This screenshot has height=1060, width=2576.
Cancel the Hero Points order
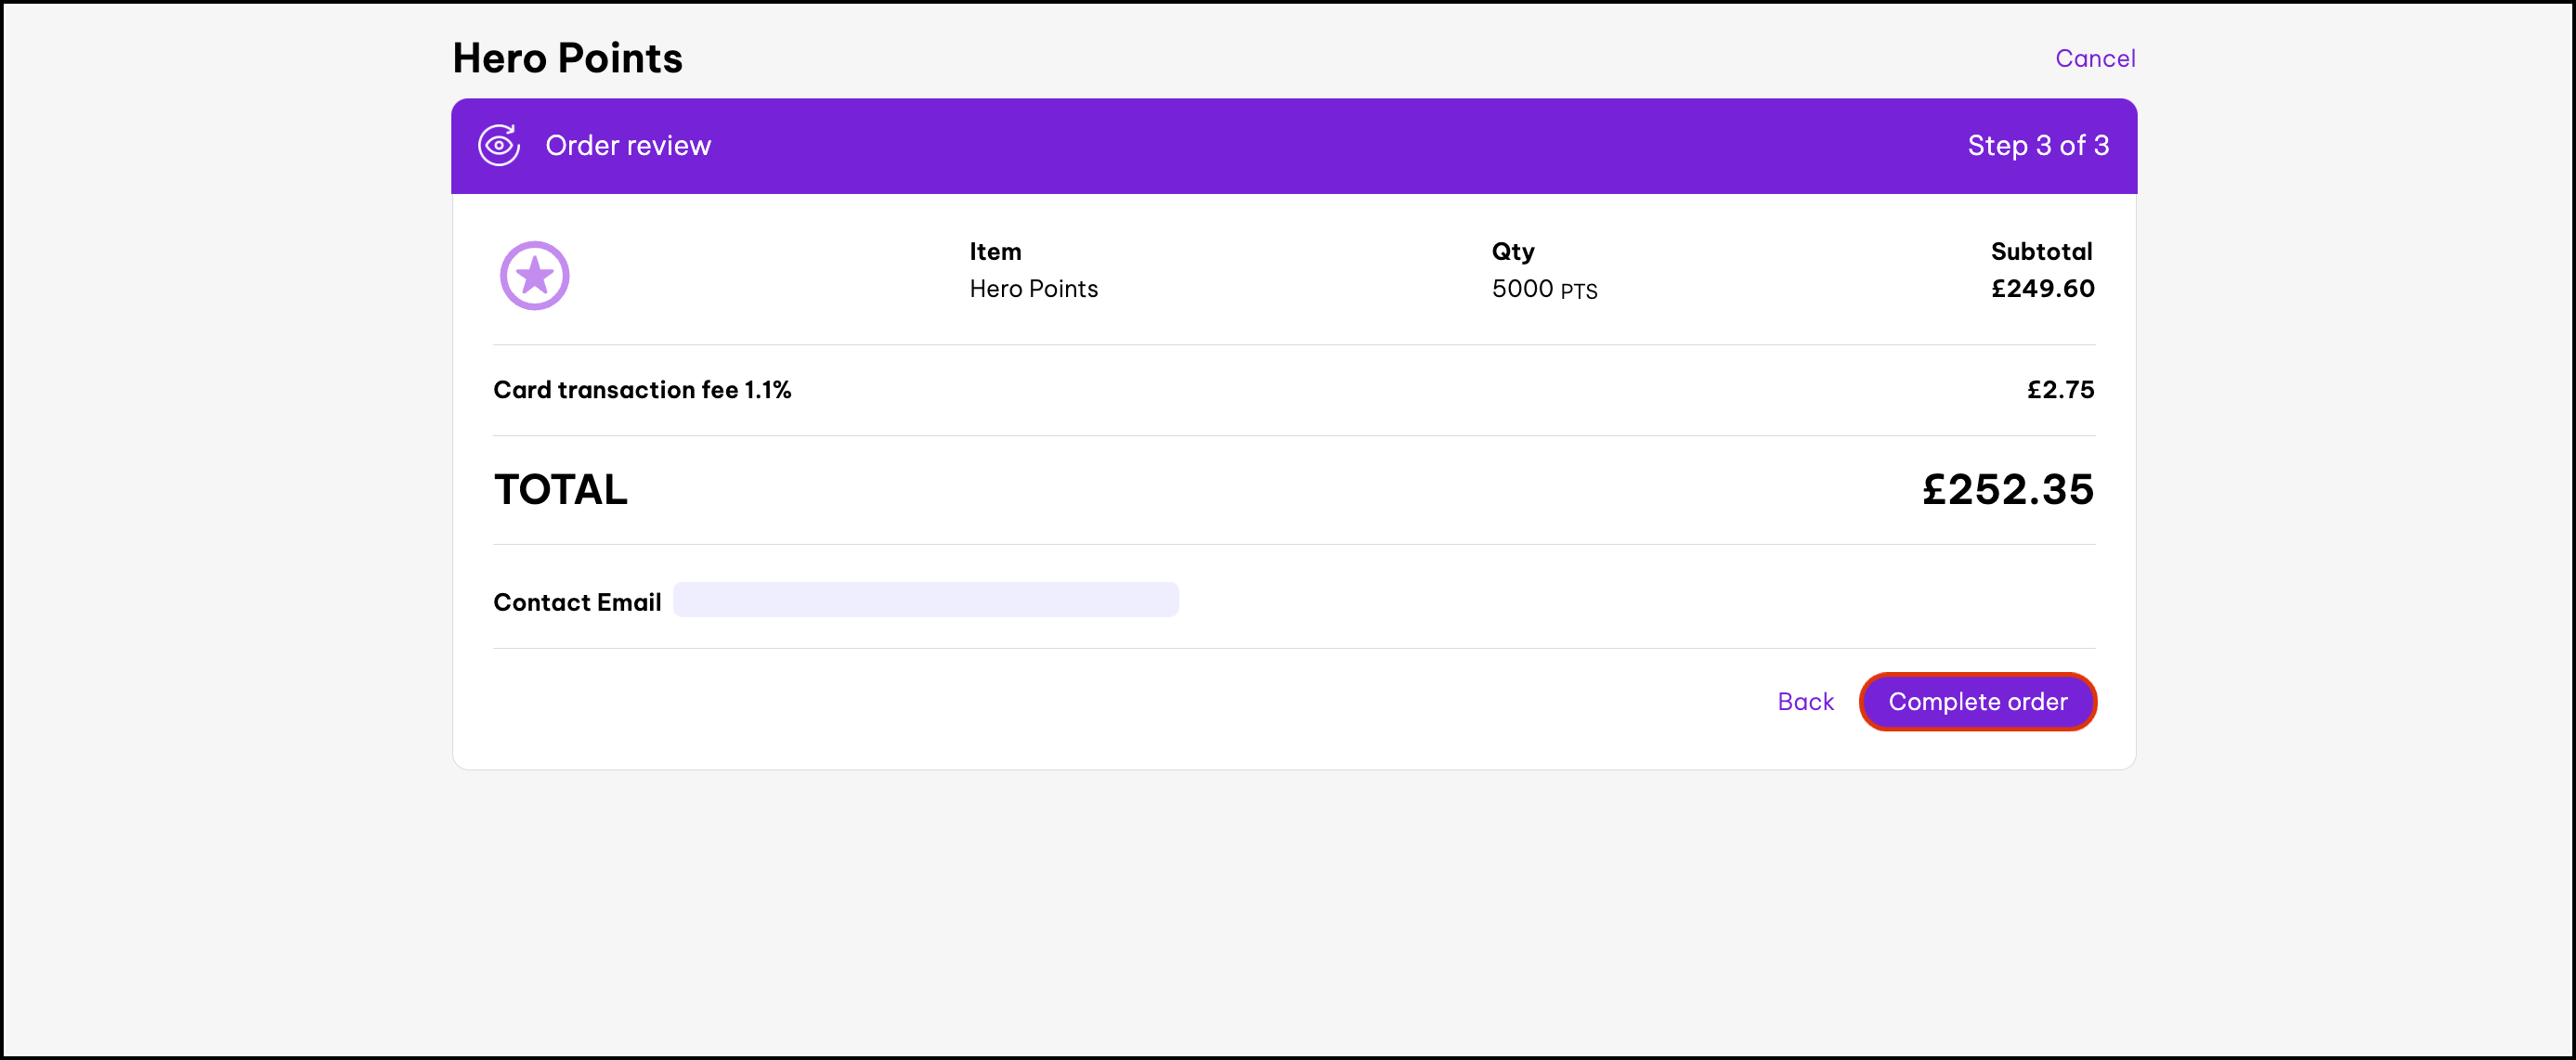click(2094, 58)
